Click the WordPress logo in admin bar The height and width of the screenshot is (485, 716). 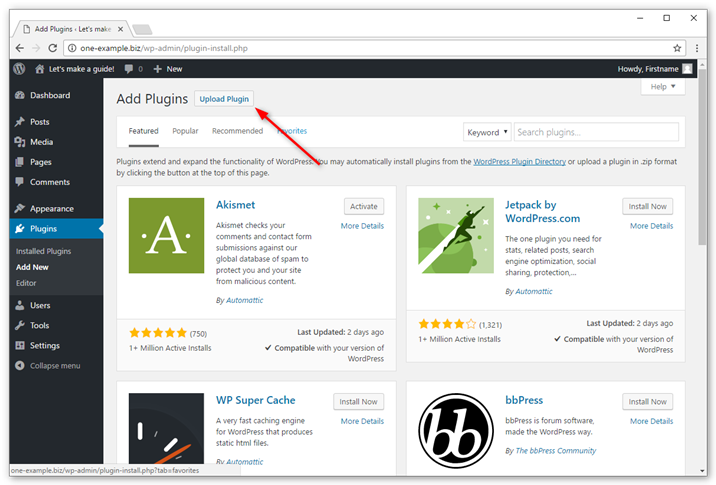click(x=19, y=69)
